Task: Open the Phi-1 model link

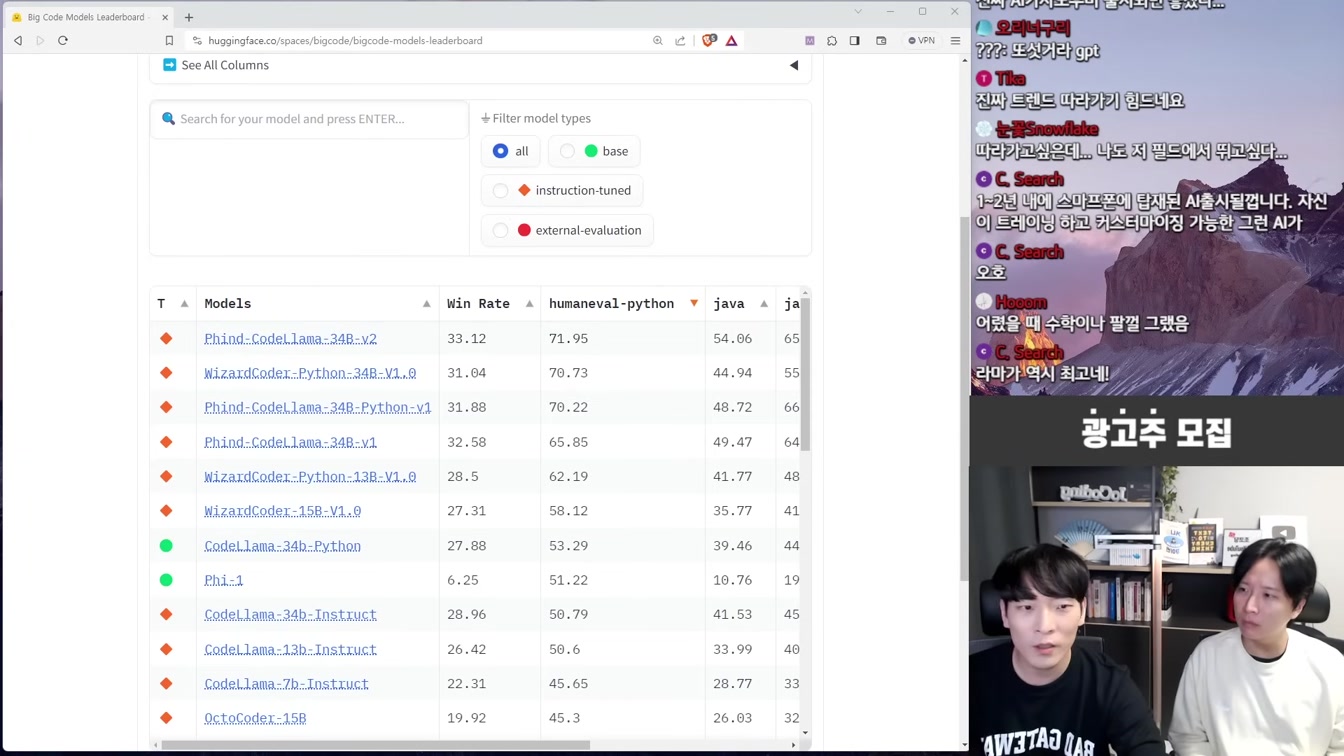Action: point(223,580)
